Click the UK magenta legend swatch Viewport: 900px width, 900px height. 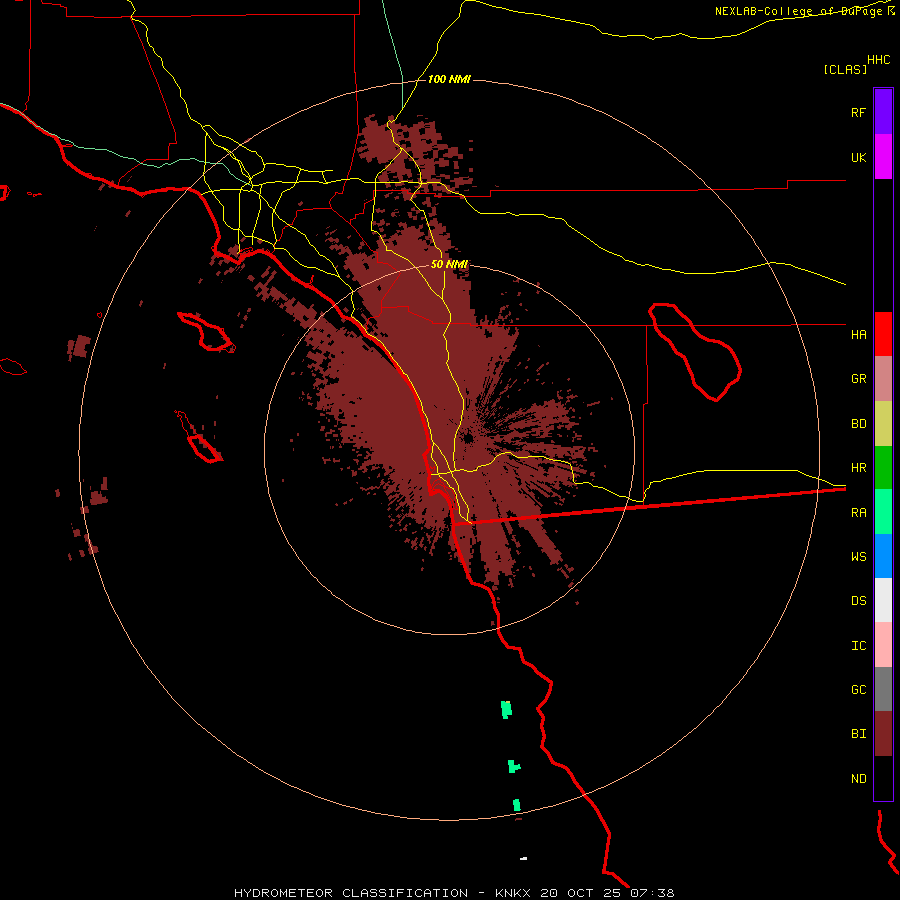click(883, 157)
